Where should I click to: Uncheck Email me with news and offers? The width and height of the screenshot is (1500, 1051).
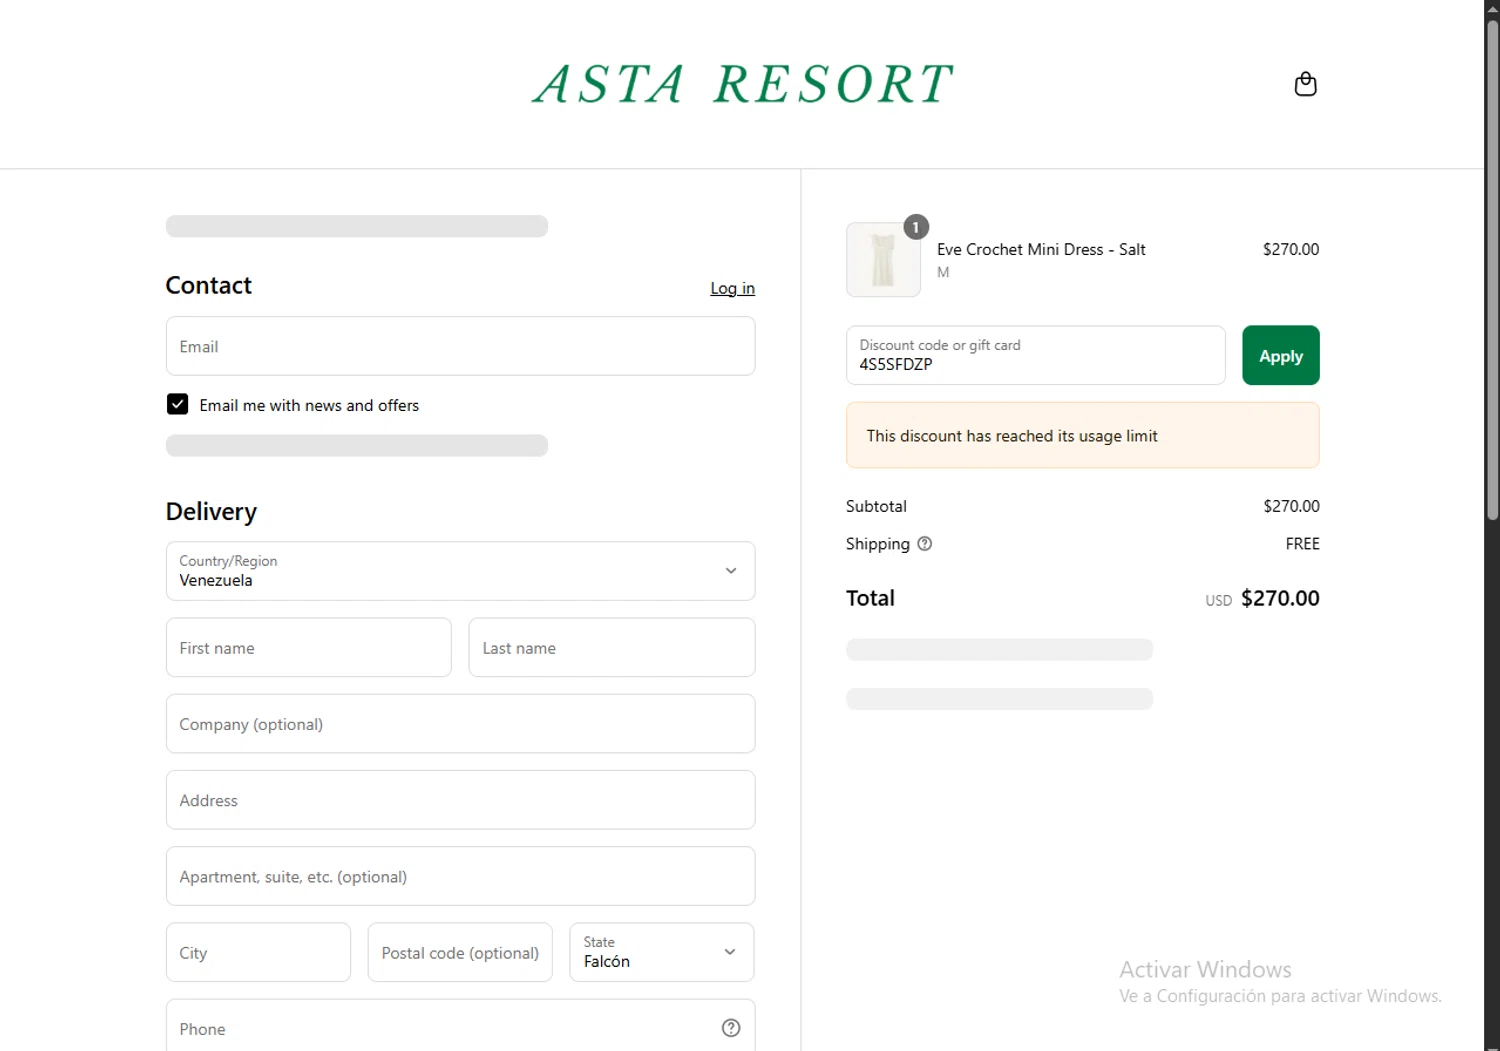tap(177, 404)
